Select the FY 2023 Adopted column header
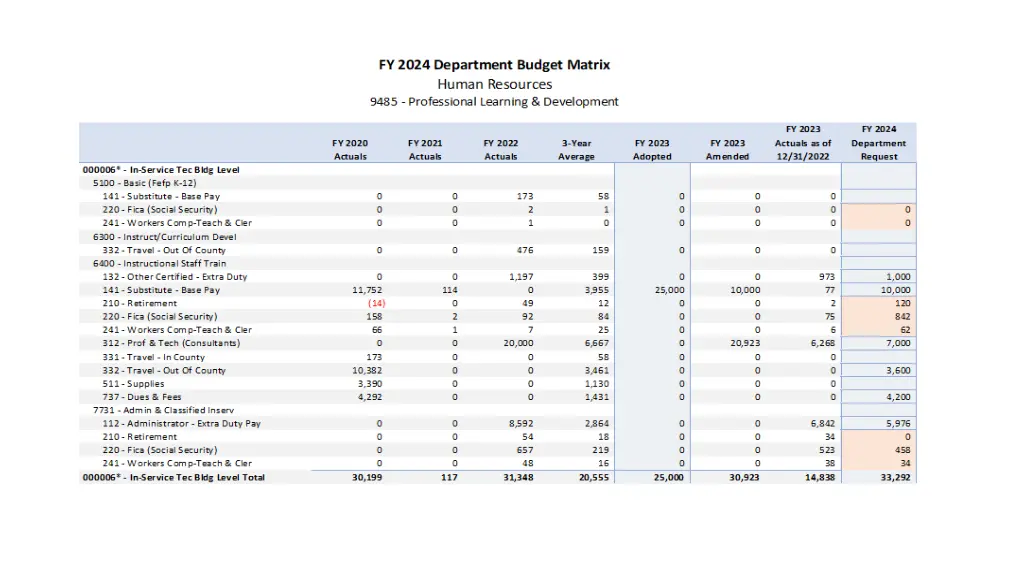This screenshot has height=576, width=1024. 652,150
